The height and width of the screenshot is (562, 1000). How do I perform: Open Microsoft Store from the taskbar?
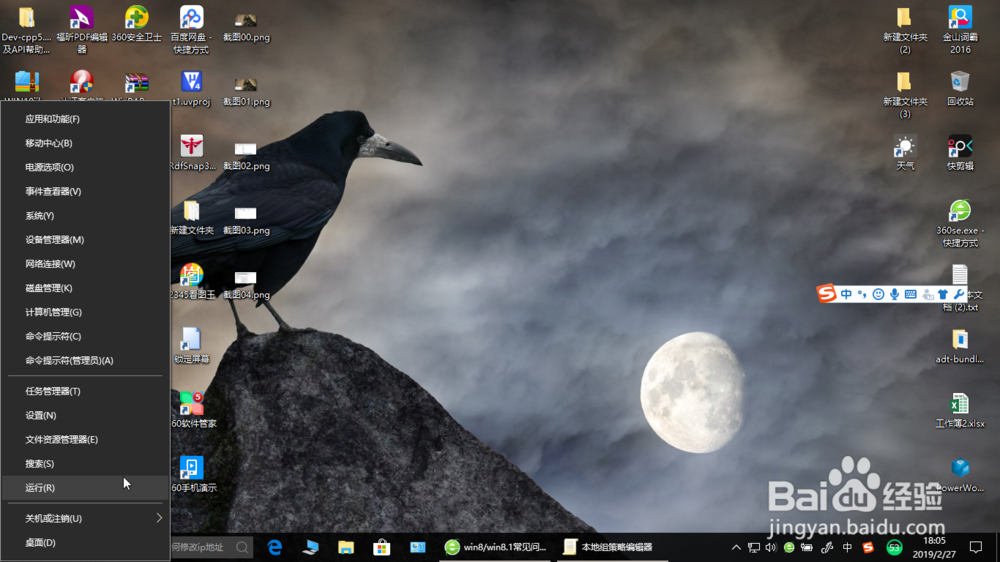click(x=381, y=547)
